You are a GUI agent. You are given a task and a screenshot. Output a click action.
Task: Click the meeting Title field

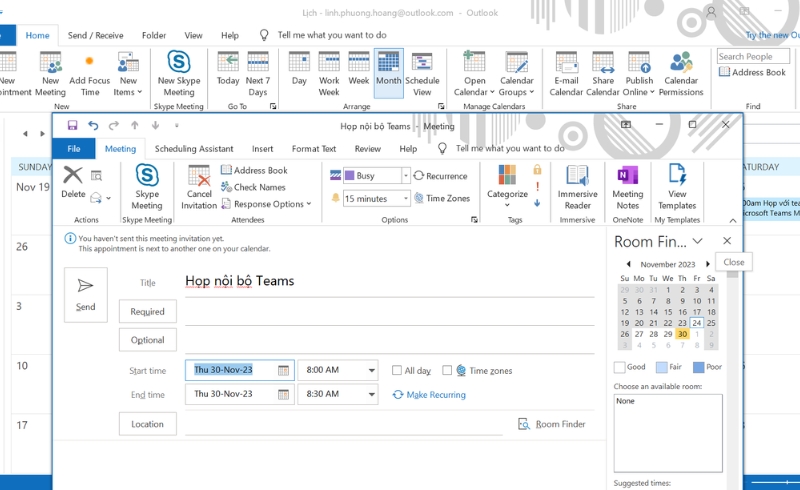click(x=390, y=281)
